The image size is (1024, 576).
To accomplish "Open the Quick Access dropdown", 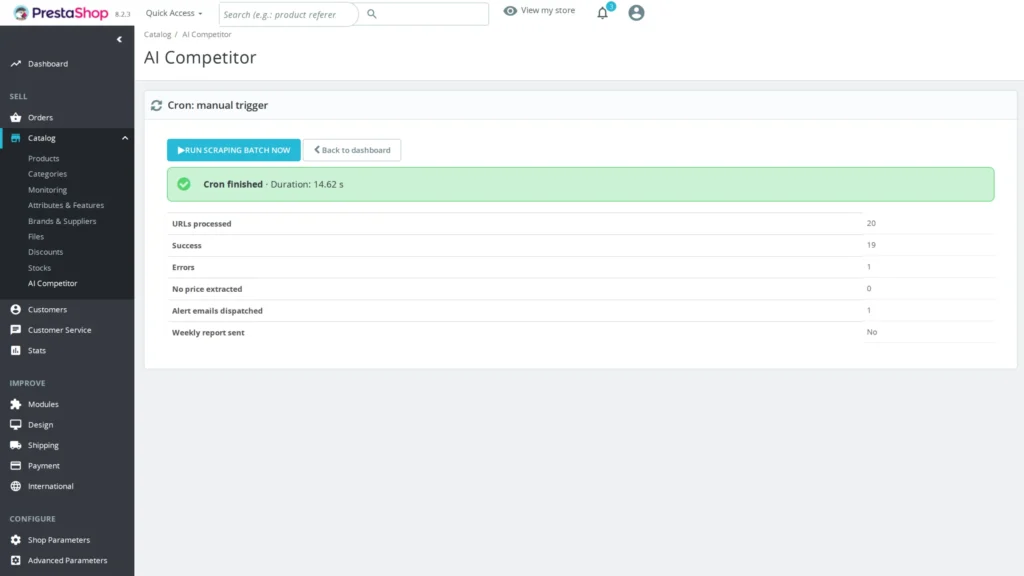I will point(174,13).
